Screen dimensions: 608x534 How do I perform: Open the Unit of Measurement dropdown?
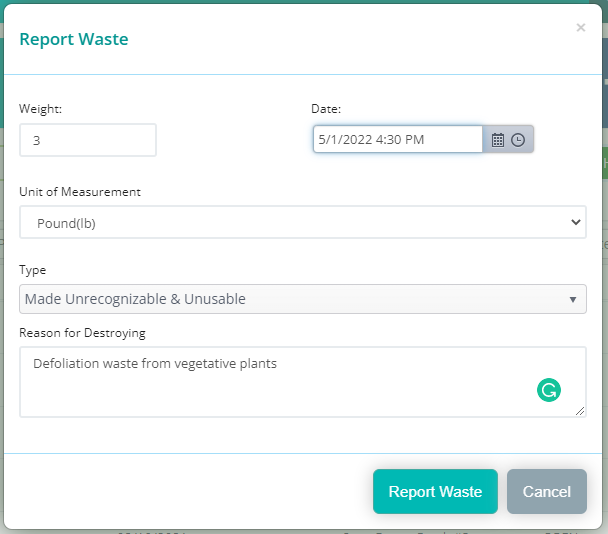pos(303,222)
